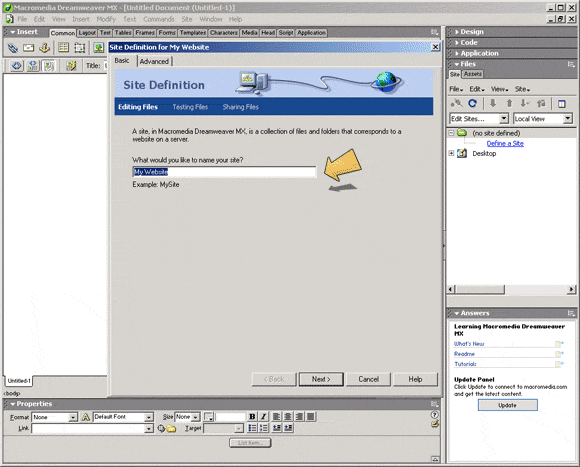Click the Live Data View lightning icon

pos(71,66)
